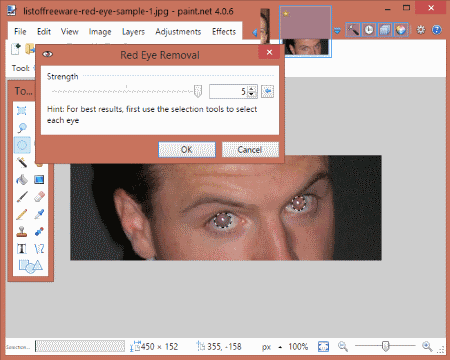Increase Strength with the up spinner arrow
The image size is (450, 360).
coord(252,88)
